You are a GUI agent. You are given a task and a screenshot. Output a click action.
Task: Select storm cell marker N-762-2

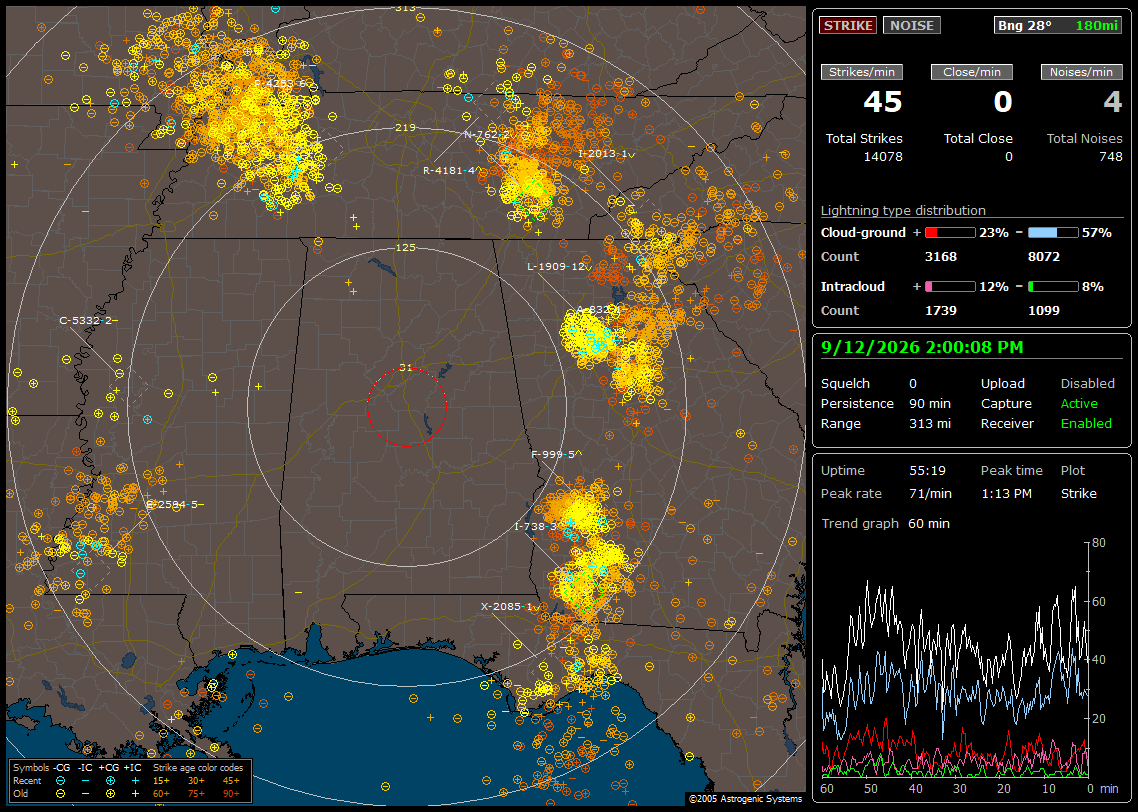(486, 134)
